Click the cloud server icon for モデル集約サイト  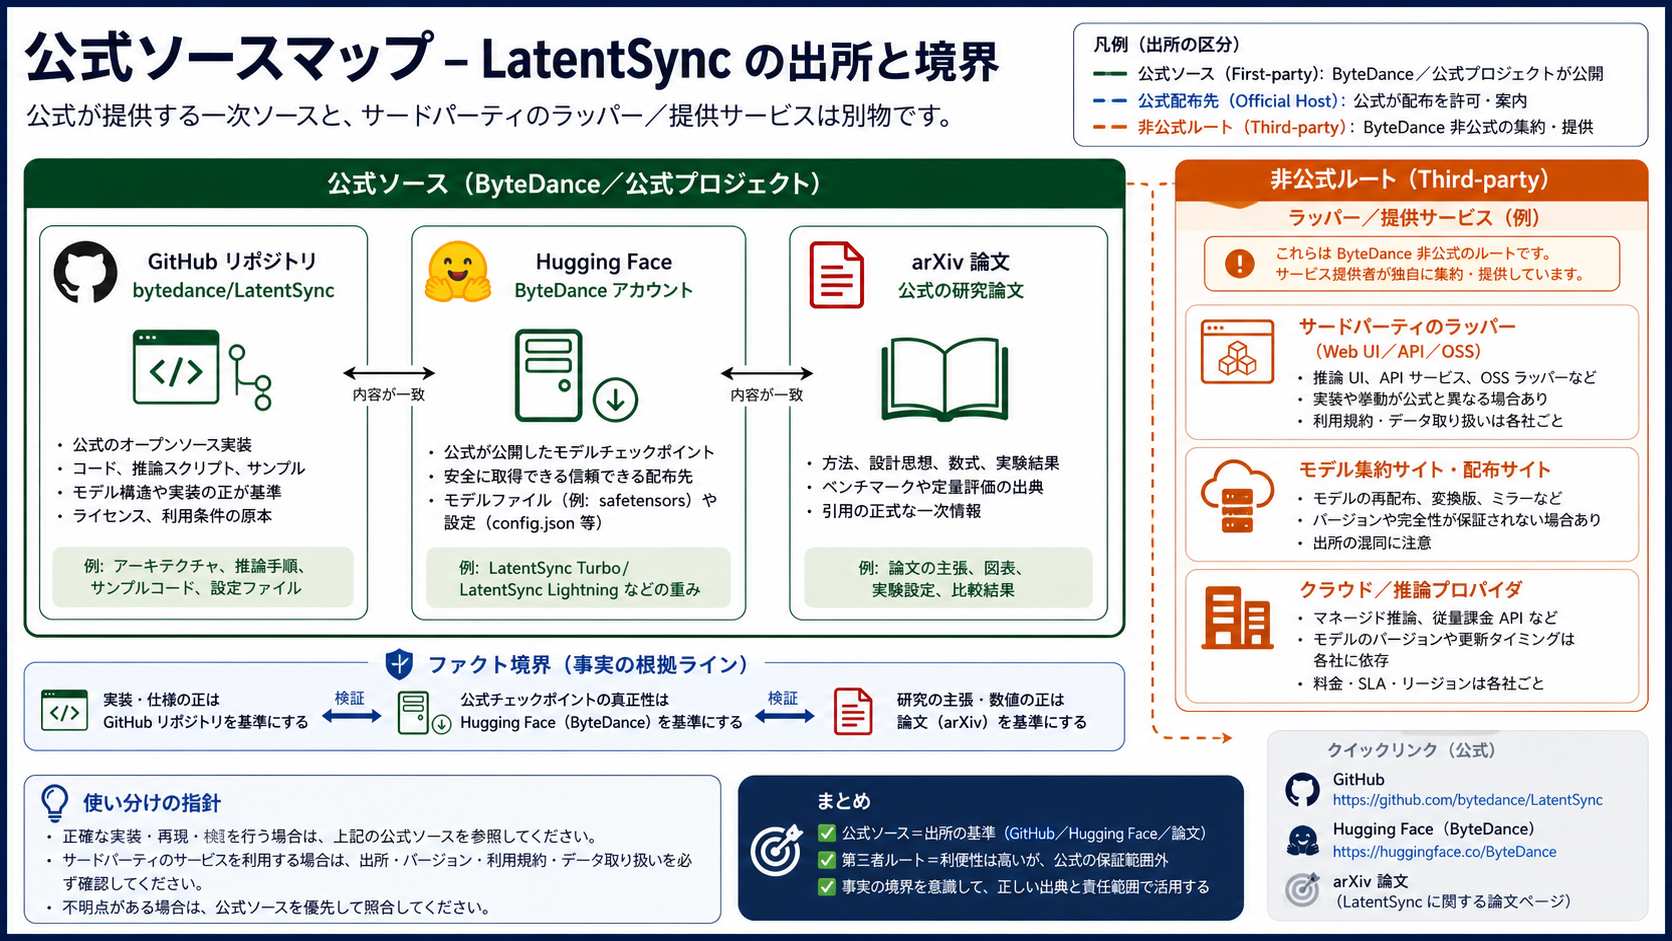[1237, 496]
